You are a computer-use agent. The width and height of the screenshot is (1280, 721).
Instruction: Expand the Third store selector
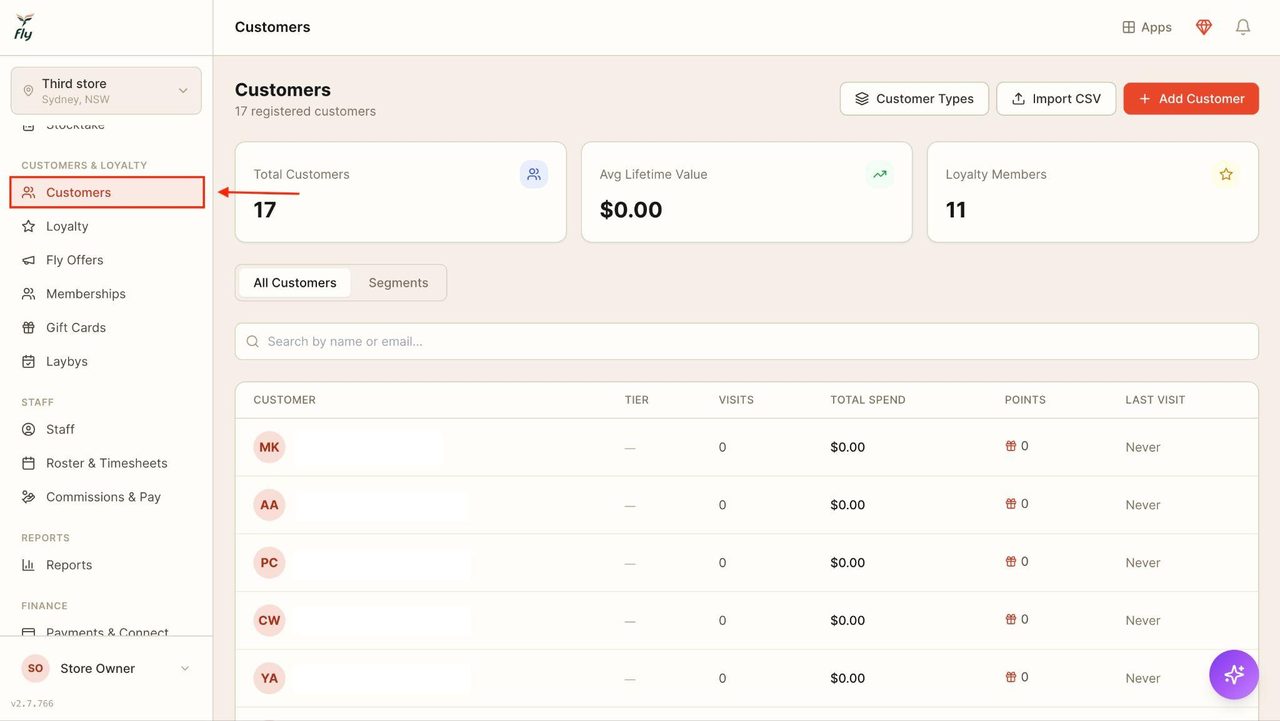(x=106, y=91)
